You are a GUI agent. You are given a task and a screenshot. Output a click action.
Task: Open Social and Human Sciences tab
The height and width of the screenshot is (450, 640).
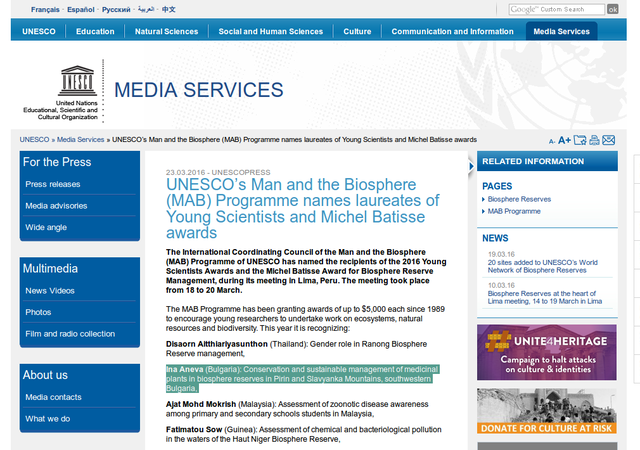coord(271,31)
